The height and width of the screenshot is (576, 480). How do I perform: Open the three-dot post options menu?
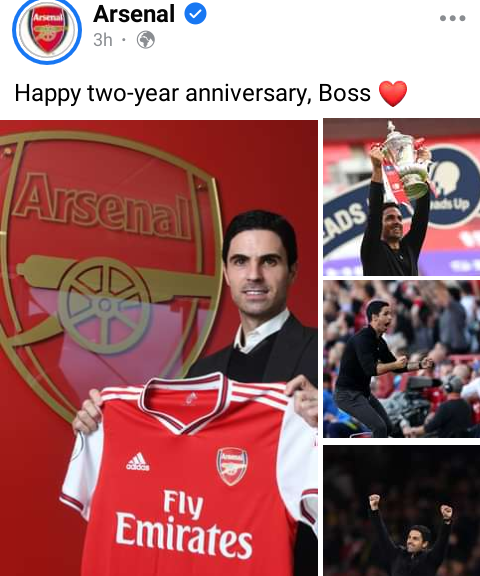point(452,18)
